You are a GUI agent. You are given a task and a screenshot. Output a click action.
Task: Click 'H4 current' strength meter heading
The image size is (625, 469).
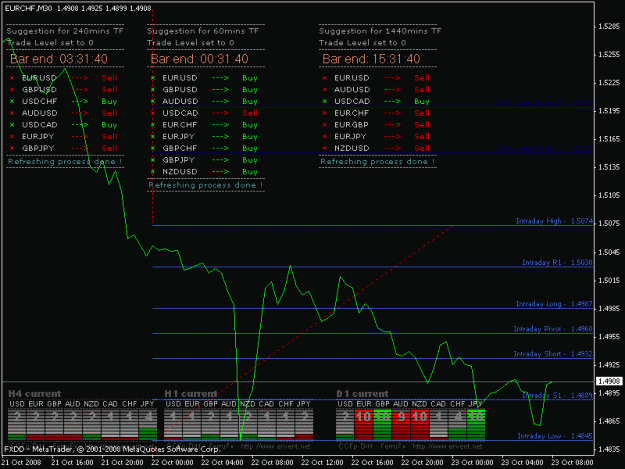coord(35,394)
